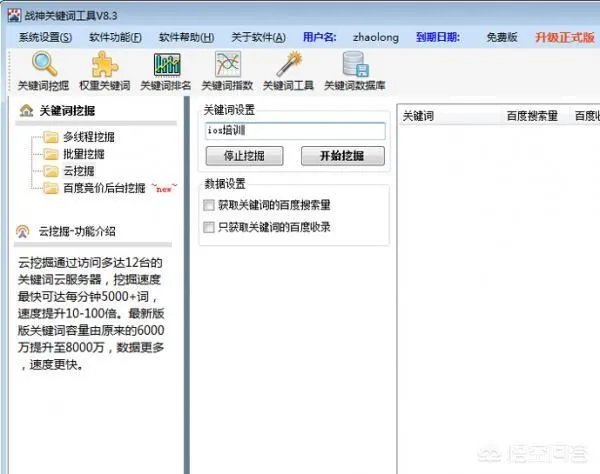
Task: Click the folder icon for 云挖掘
Action: [x=51, y=171]
